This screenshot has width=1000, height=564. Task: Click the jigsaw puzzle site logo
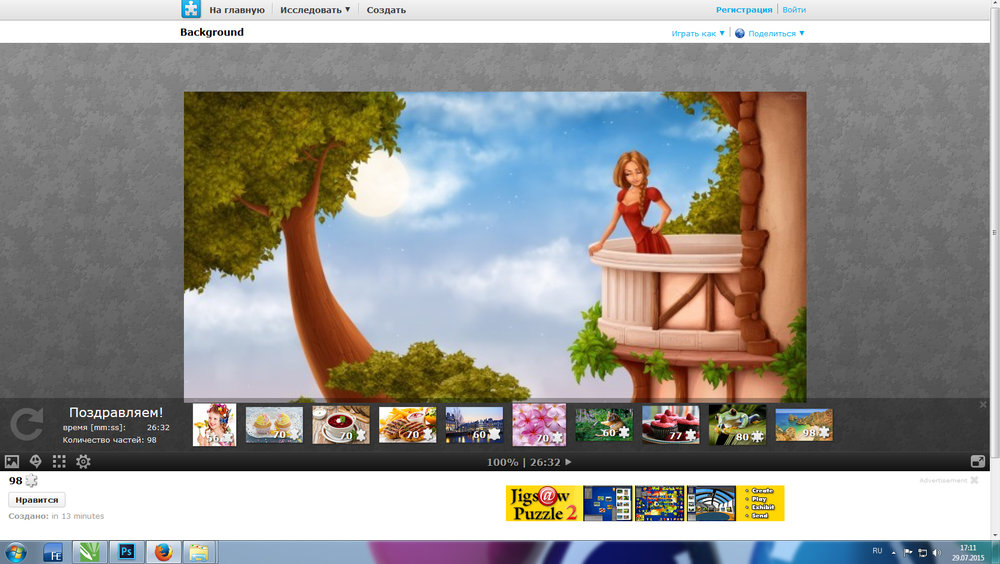point(191,10)
